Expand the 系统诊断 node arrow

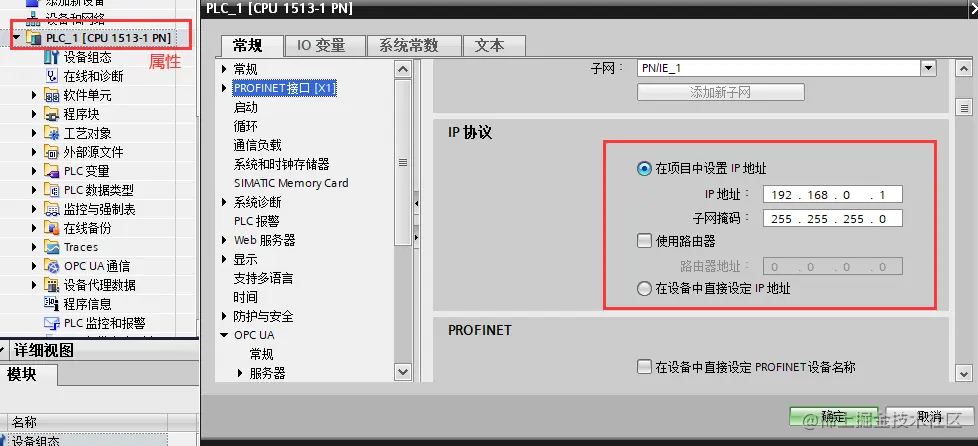click(x=225, y=202)
